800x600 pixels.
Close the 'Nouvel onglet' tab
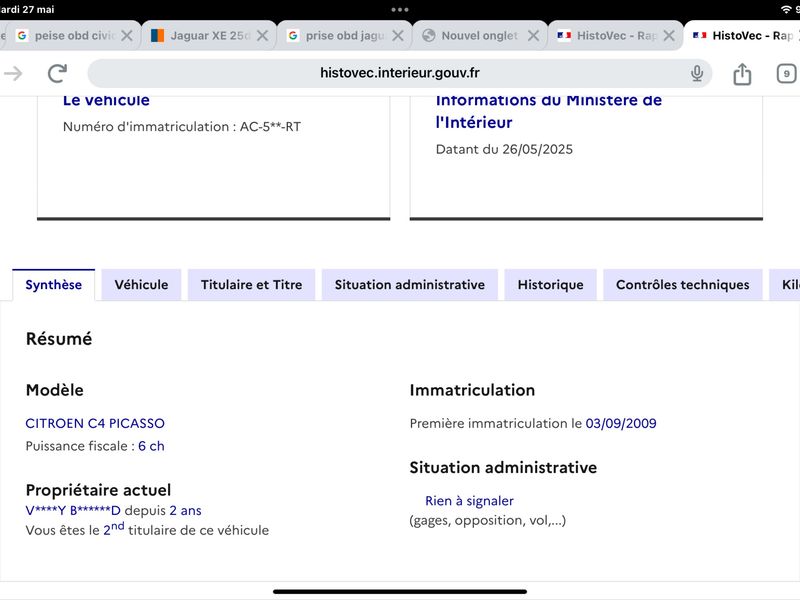[x=533, y=35]
